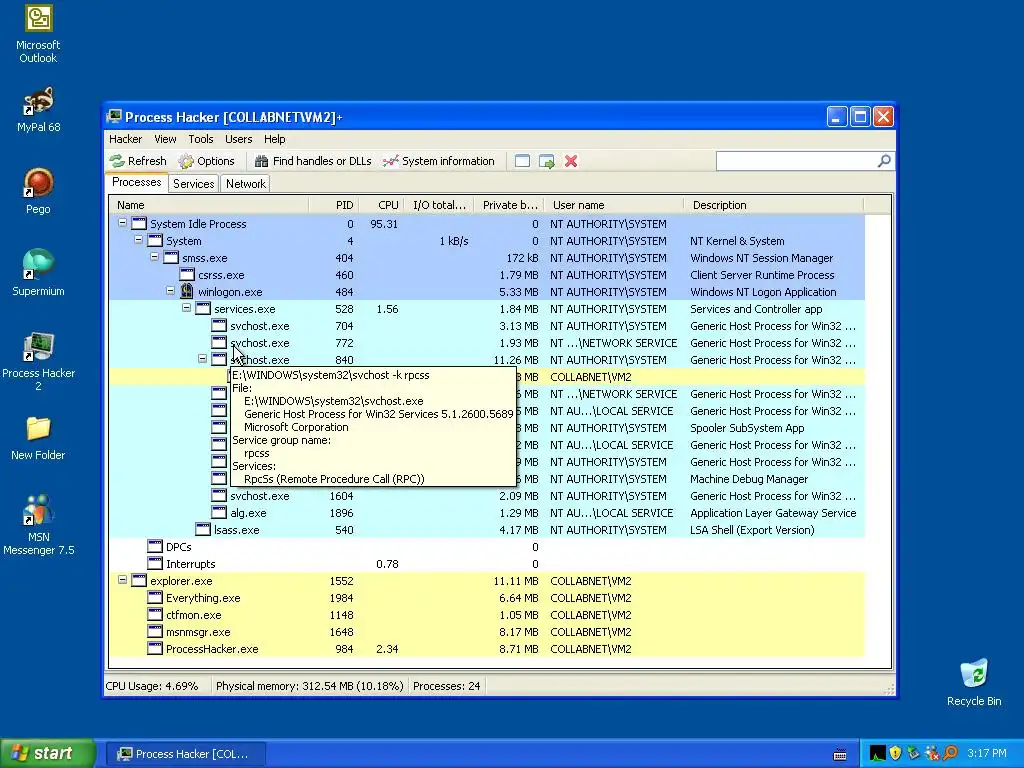Click the find window and thread icon
This screenshot has width=1024, height=768.
(x=547, y=161)
